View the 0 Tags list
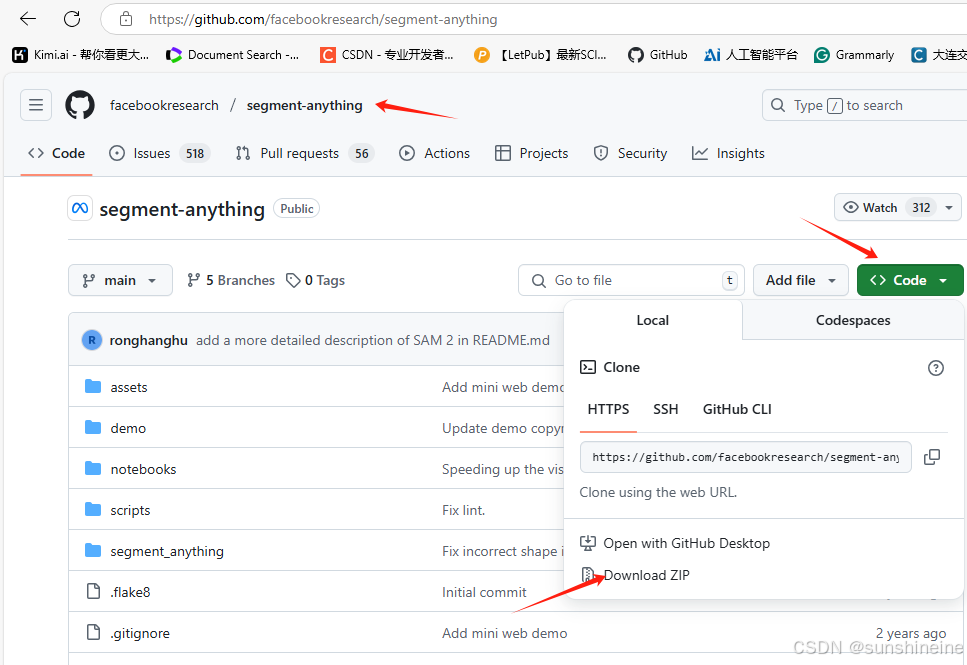This screenshot has height=665, width=967. coord(315,281)
